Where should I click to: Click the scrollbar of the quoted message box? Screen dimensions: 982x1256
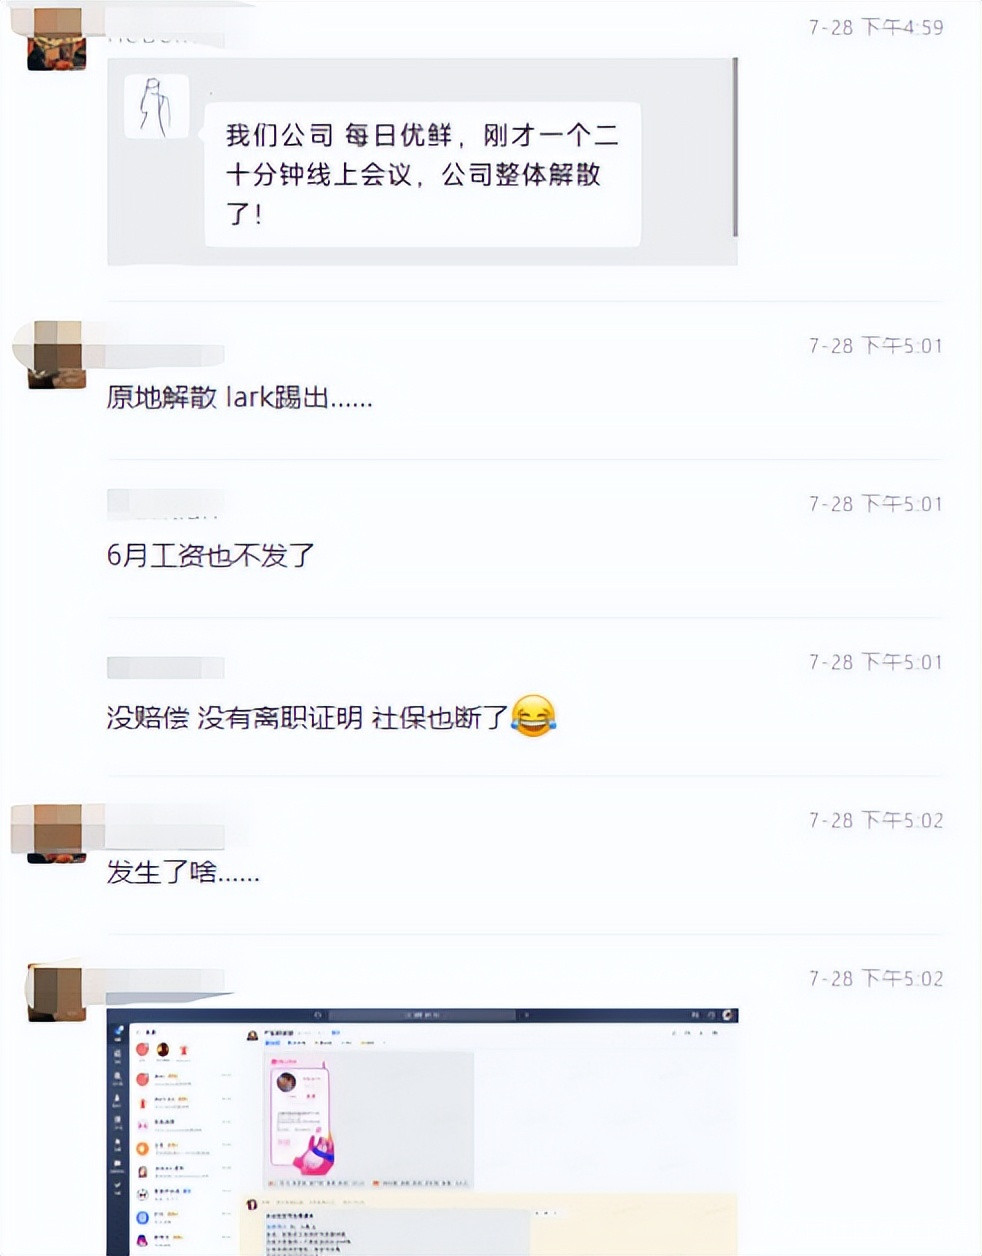pos(735,147)
